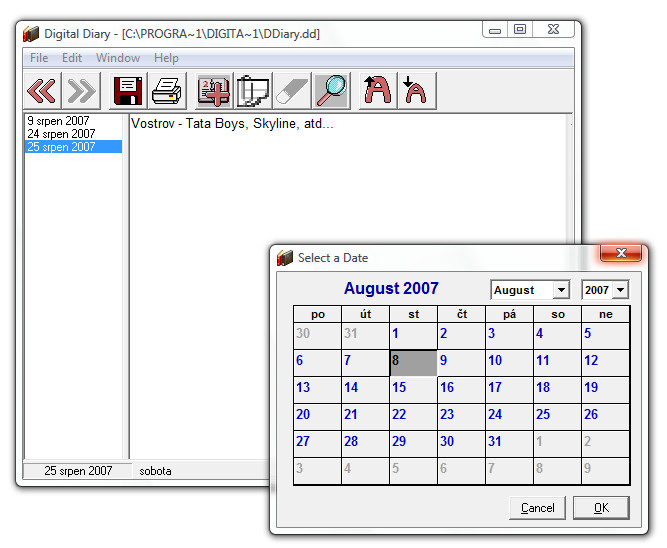Pick August 1 in the calendar
The height and width of the screenshot is (548, 667).
point(413,336)
